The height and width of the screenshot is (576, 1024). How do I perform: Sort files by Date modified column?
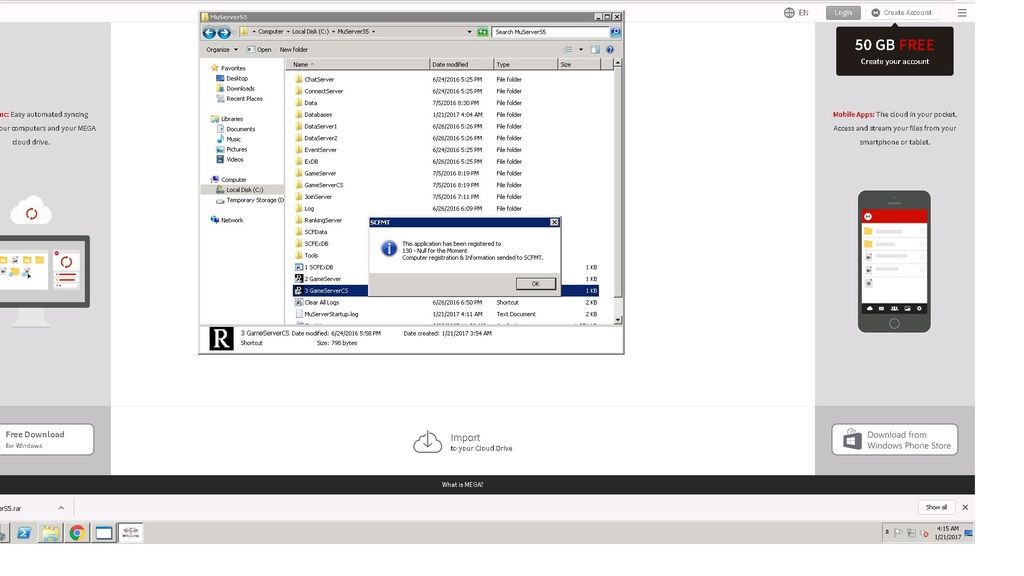coord(450,64)
